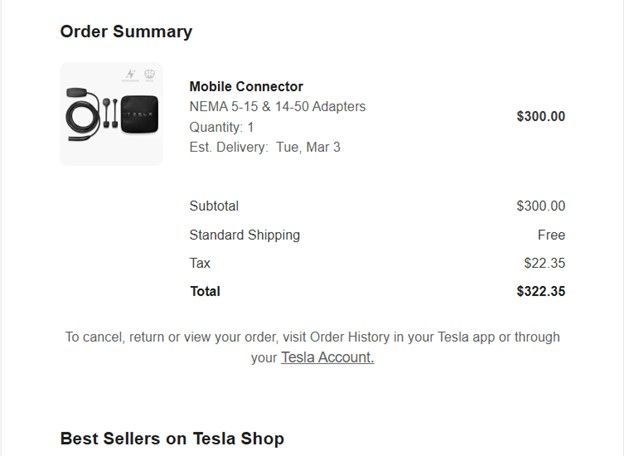
Task: Click the Mobile Connector product title
Action: 246,86
